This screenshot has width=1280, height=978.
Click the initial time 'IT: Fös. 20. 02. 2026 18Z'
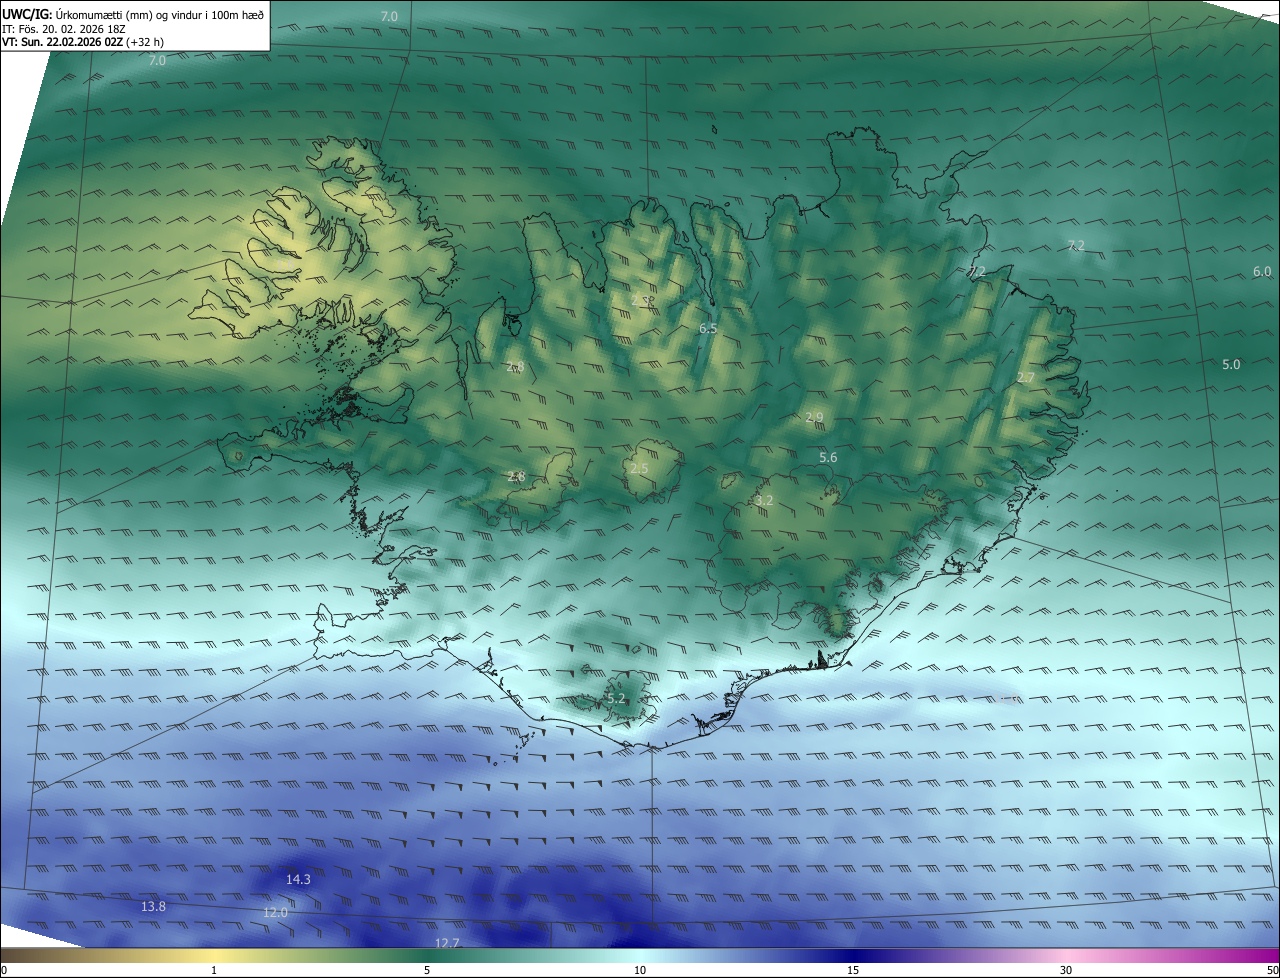(x=63, y=29)
